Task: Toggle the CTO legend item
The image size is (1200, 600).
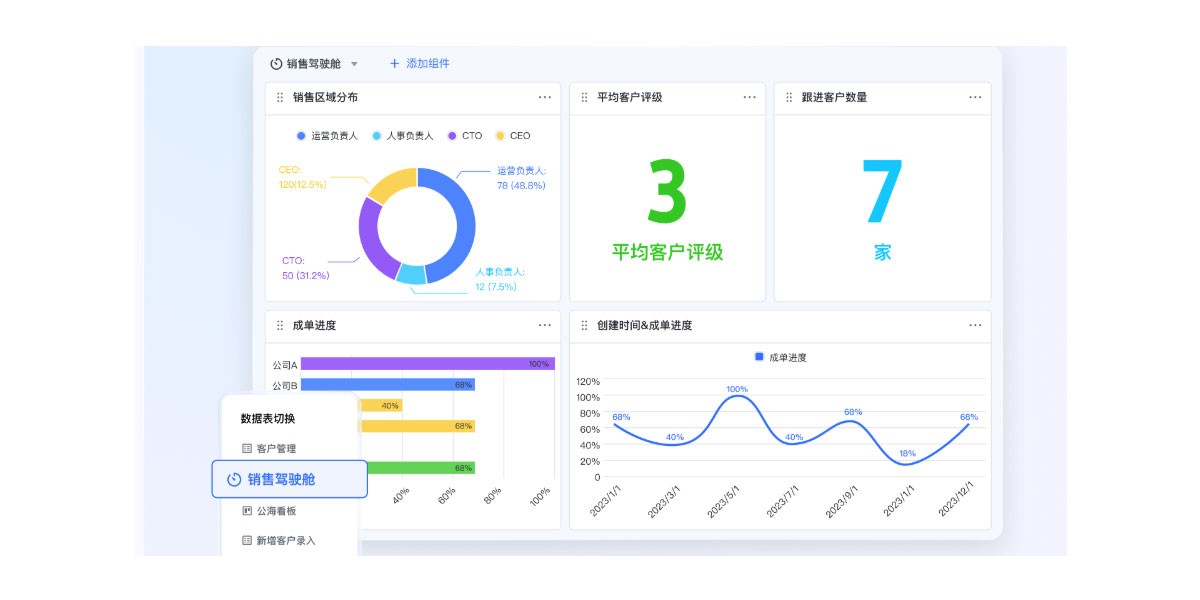Action: [465, 135]
